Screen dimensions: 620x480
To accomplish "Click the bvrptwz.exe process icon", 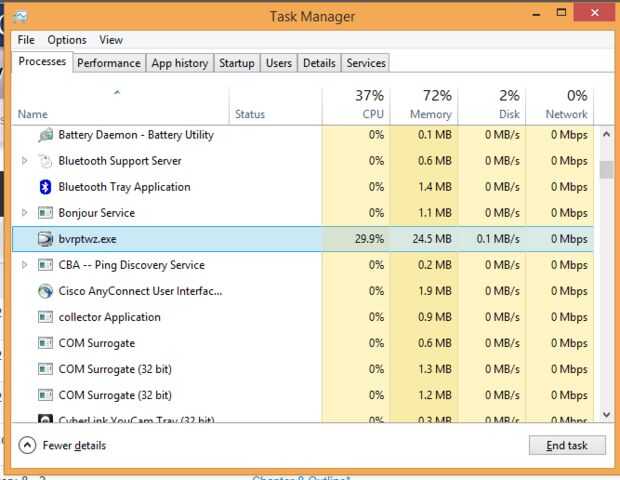I will click(45, 239).
